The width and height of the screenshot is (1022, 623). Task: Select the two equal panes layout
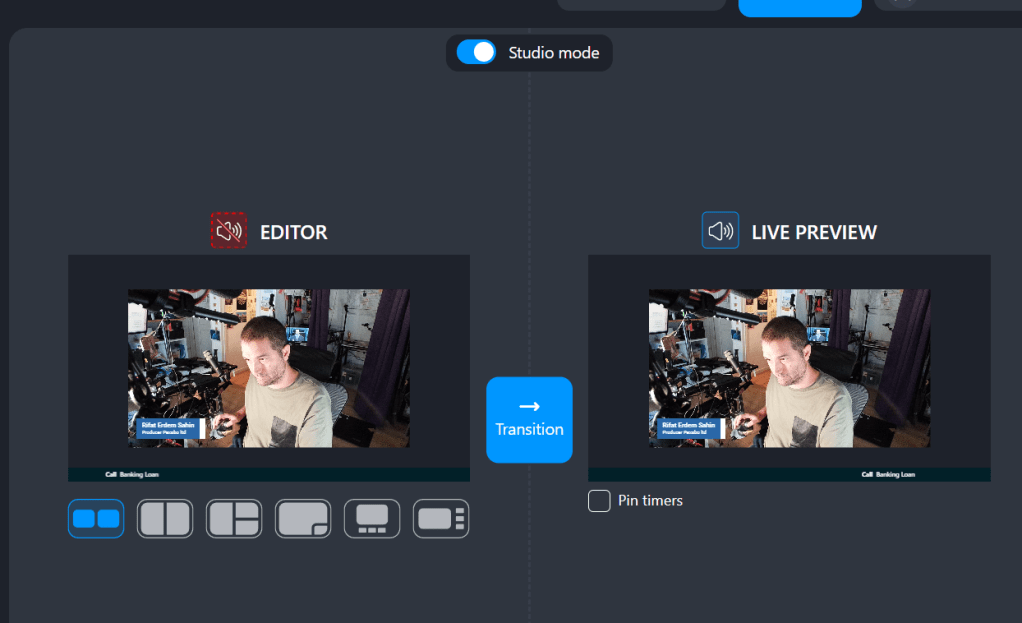click(x=96, y=519)
